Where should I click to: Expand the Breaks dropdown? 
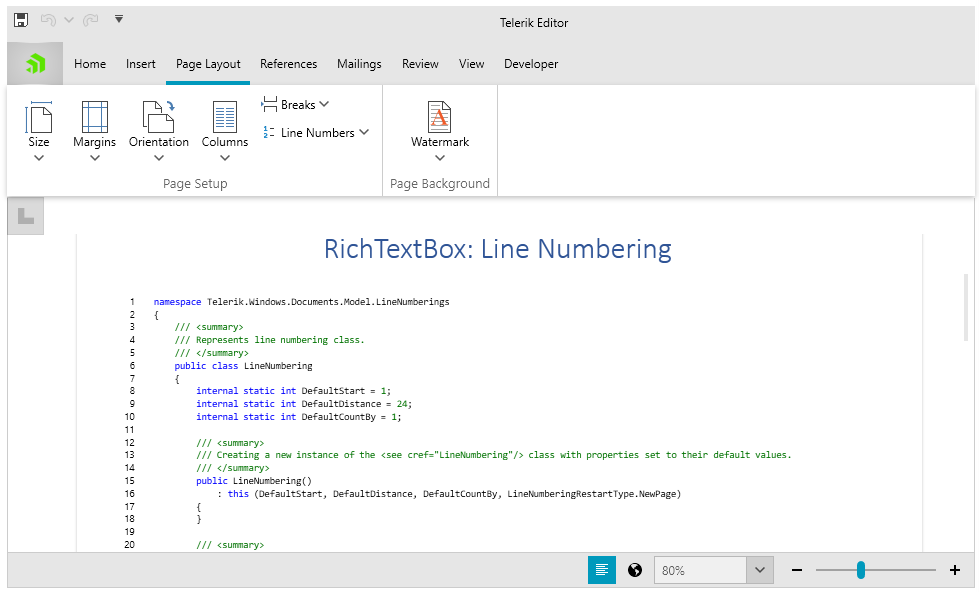point(295,103)
